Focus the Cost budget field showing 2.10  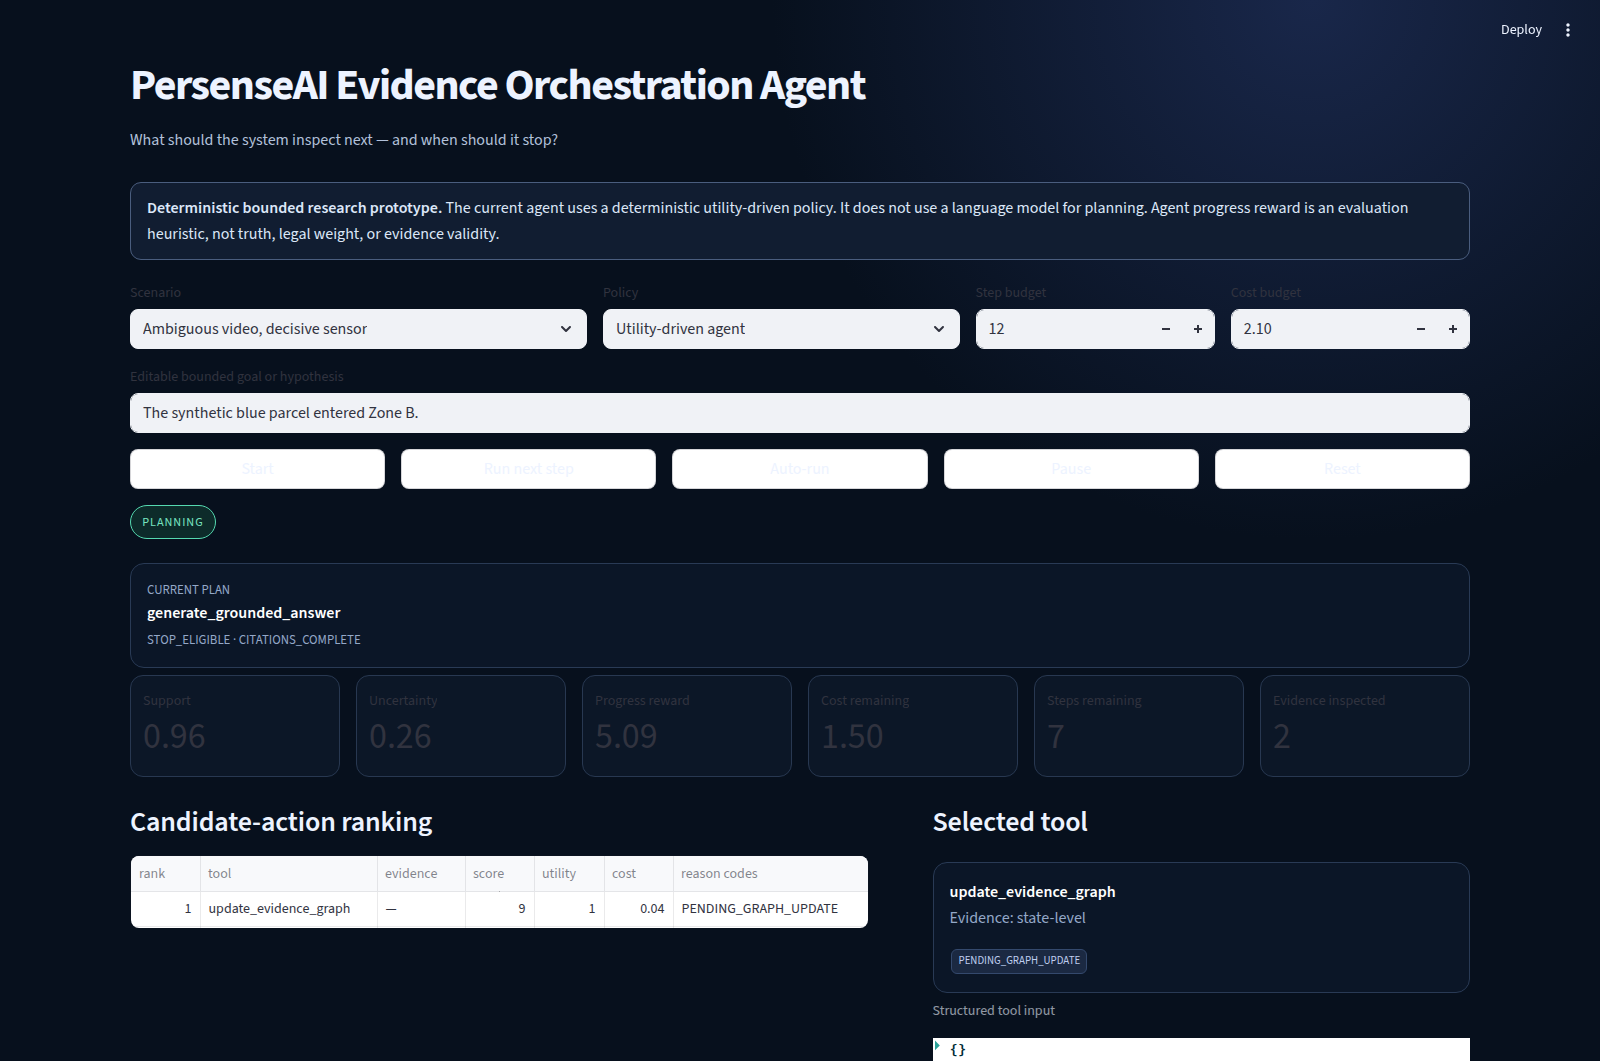coord(1318,329)
